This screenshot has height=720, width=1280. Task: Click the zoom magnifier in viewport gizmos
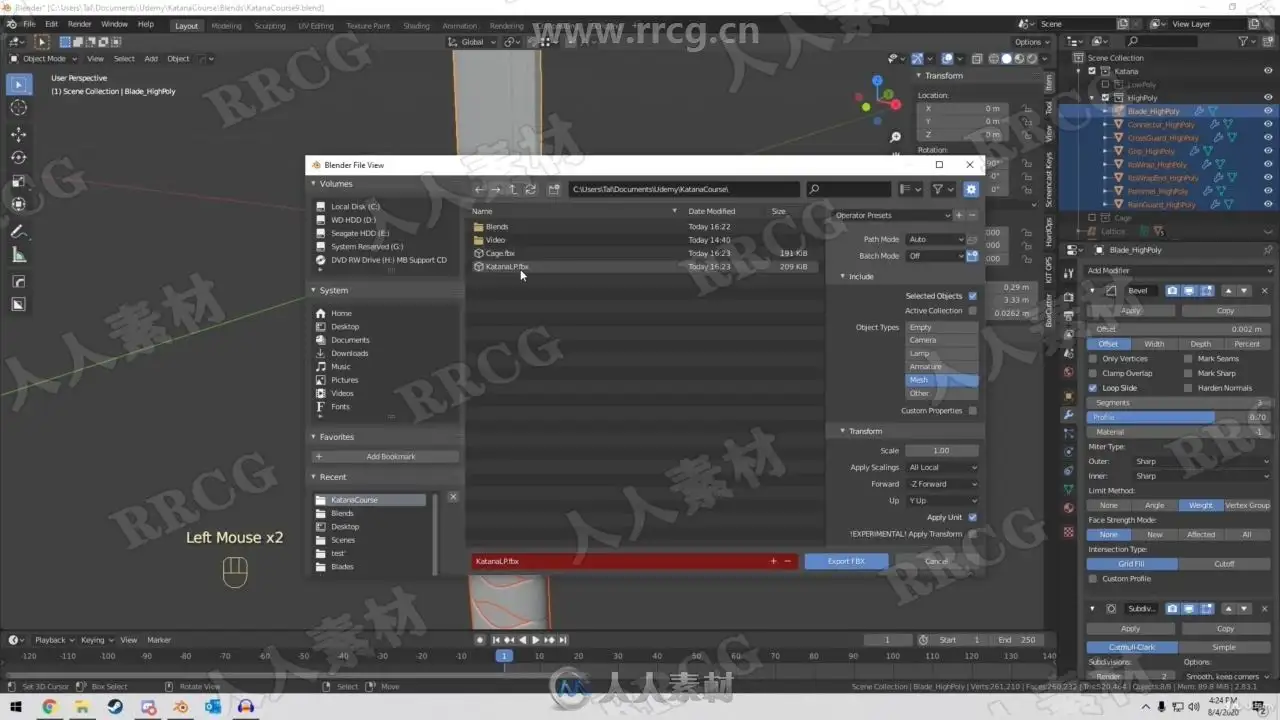[895, 137]
